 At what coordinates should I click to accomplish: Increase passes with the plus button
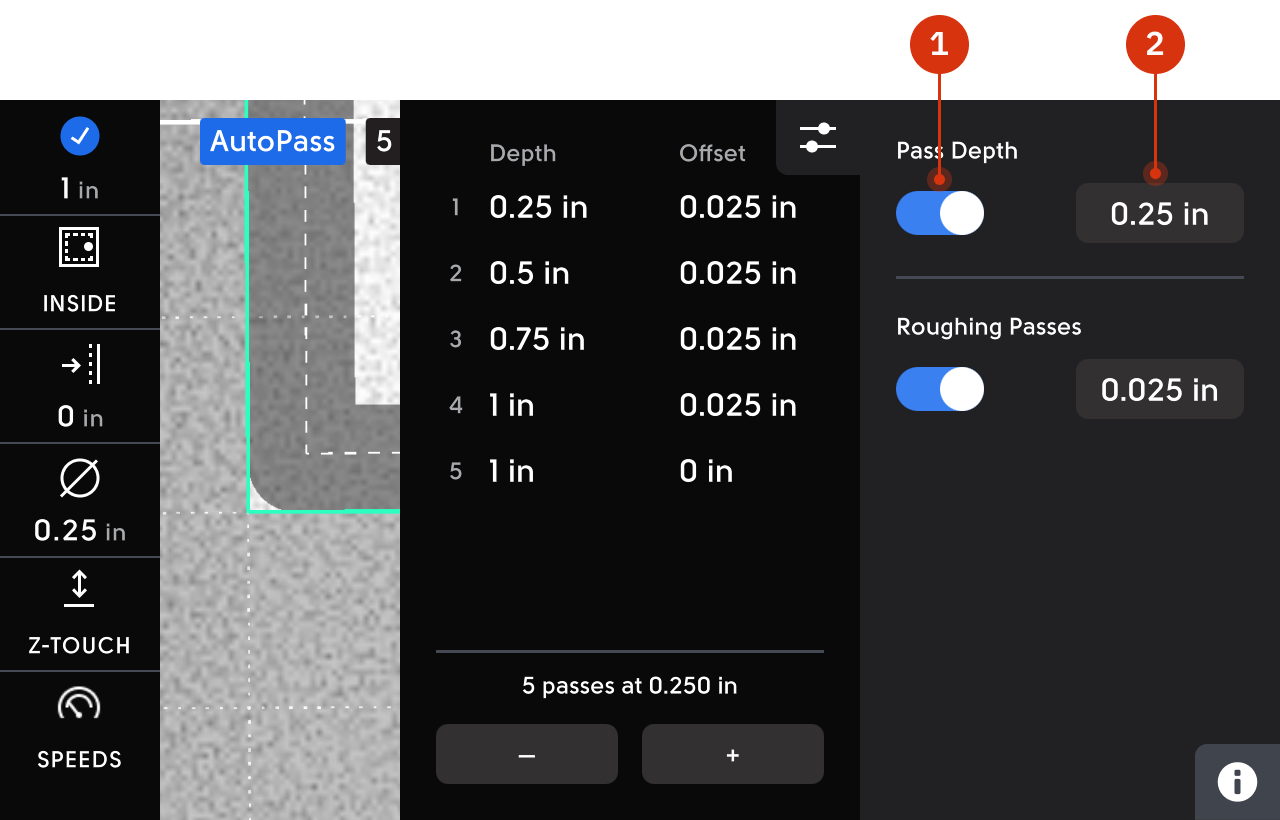[x=732, y=754]
